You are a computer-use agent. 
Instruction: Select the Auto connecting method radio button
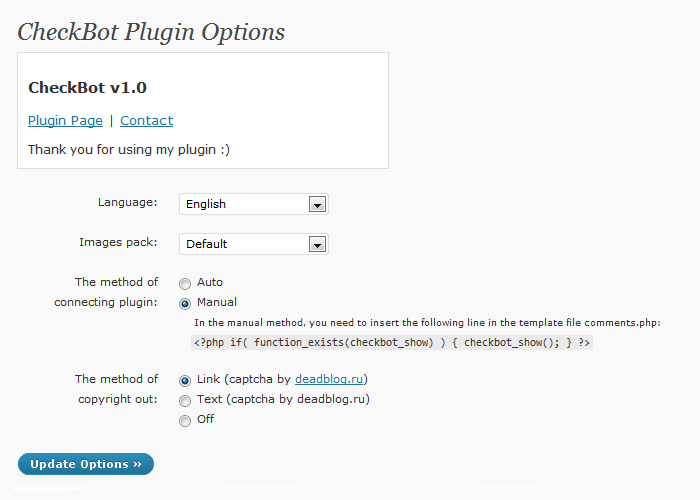pos(185,283)
